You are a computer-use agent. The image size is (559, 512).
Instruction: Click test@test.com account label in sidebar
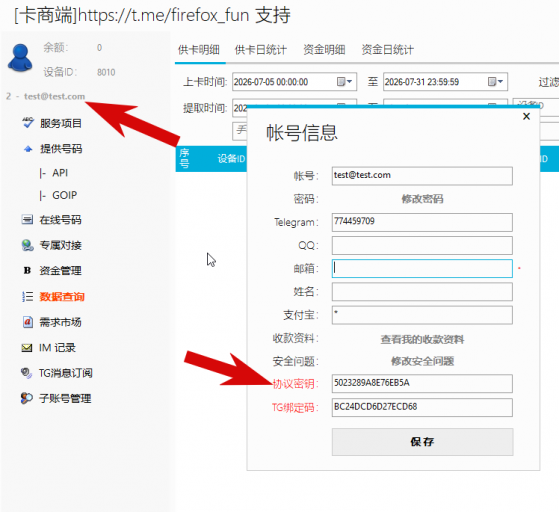(x=55, y=96)
